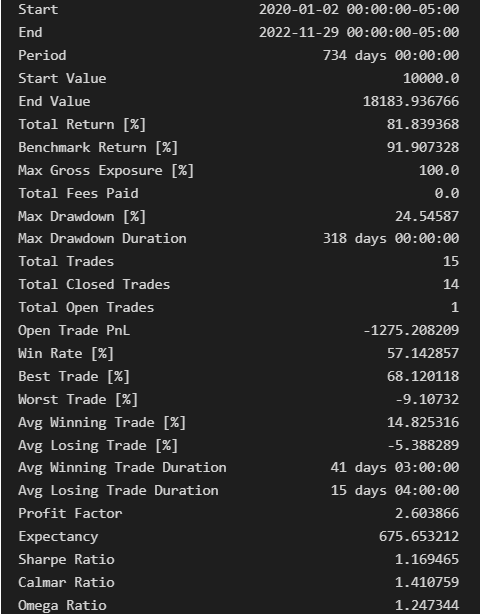Click Total Fees Paid value 0.0
Screen dimensions: 480x615
point(447,193)
